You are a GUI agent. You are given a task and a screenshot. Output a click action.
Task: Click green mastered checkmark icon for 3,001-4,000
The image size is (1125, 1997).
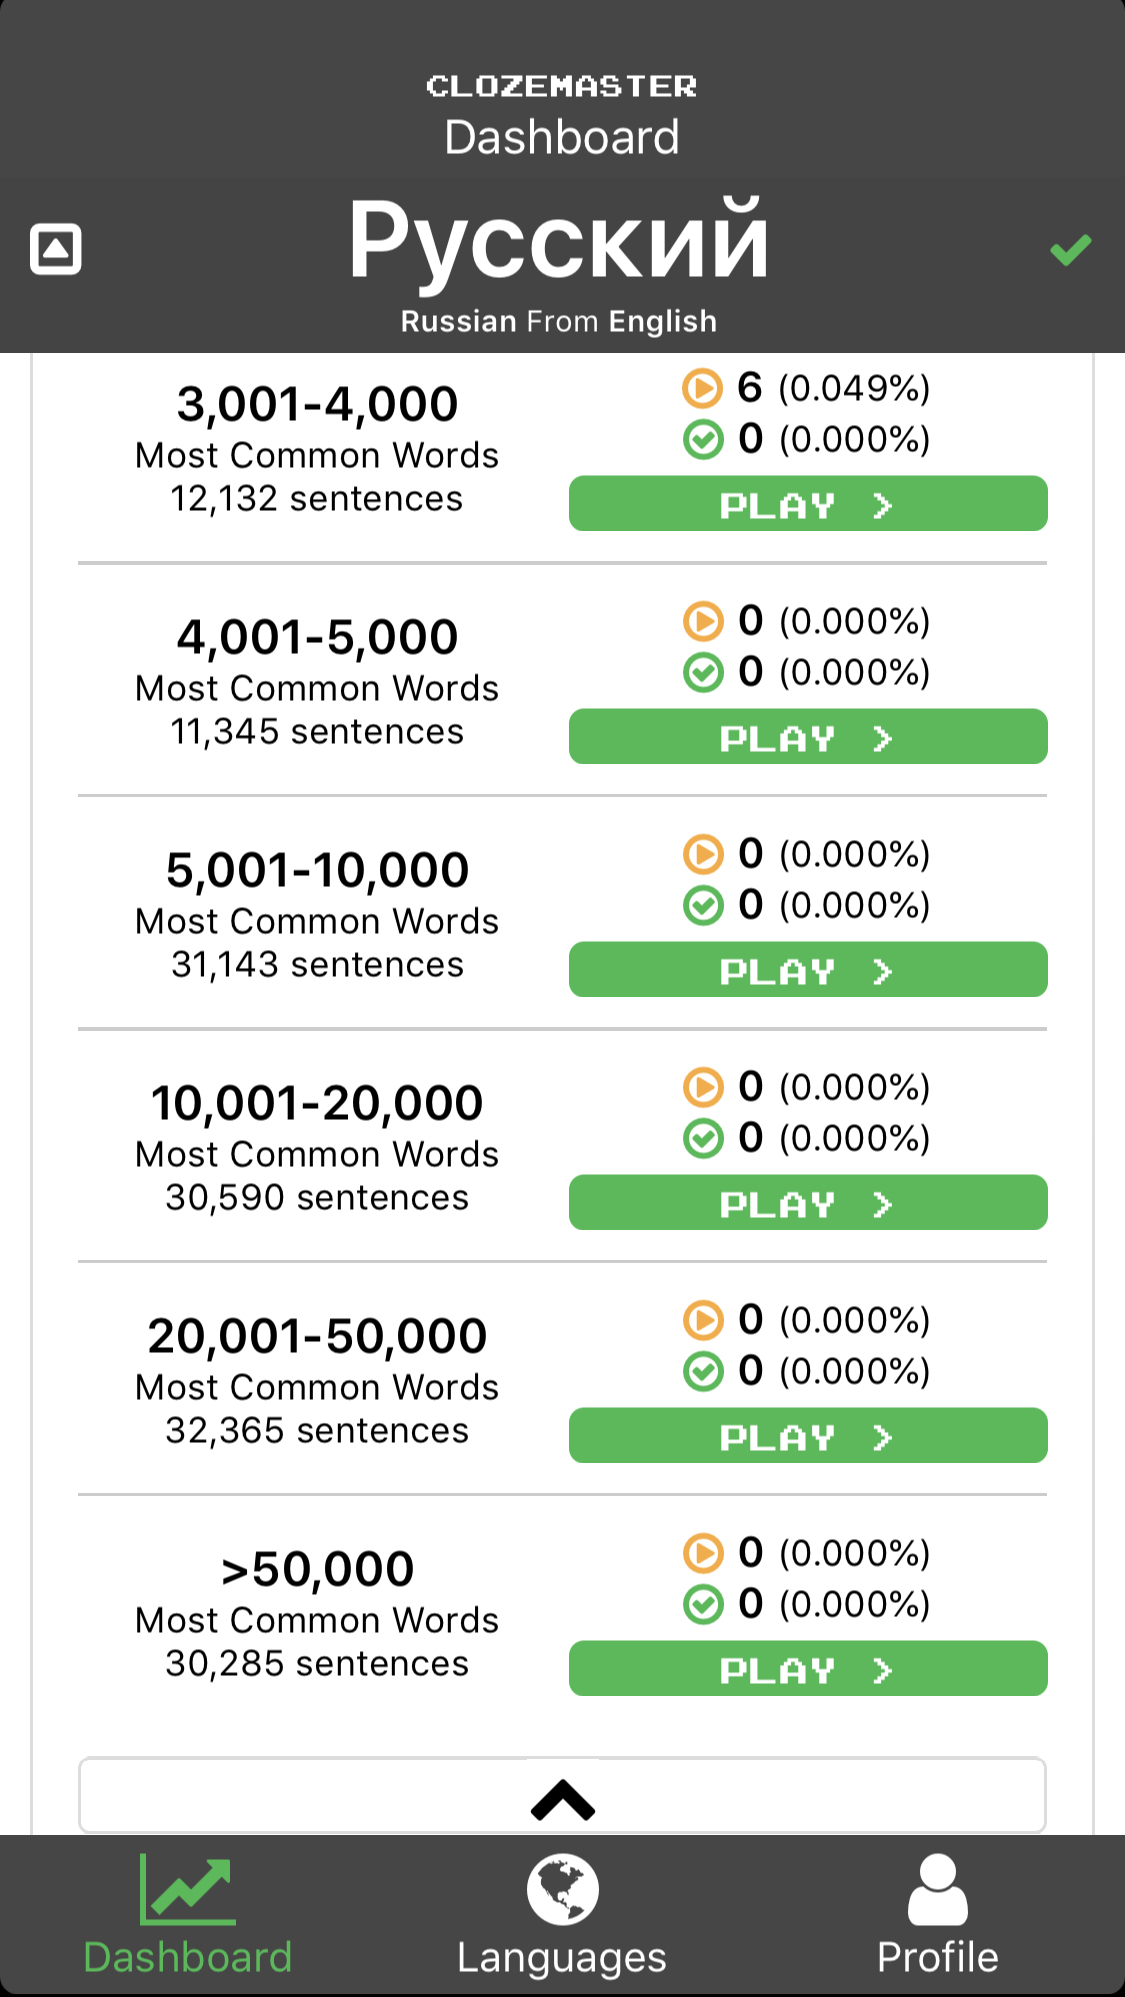(703, 439)
